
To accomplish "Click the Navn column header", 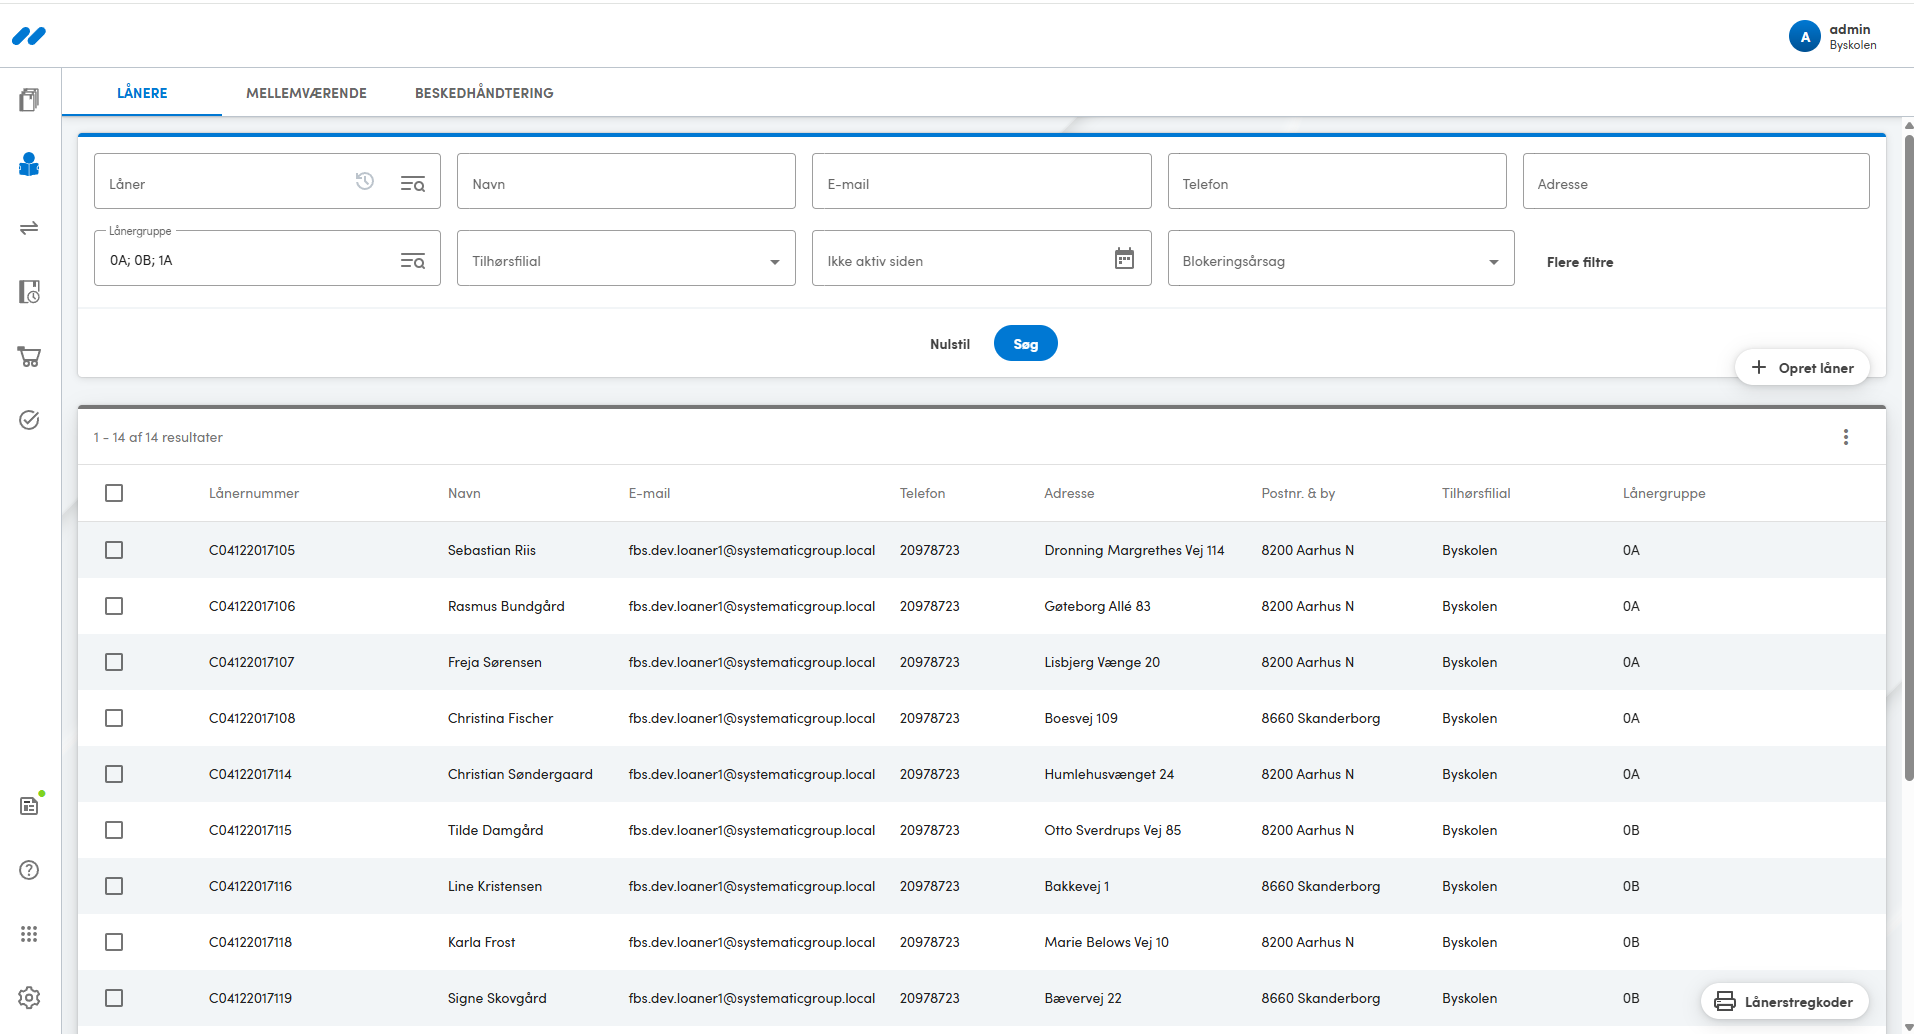I will [x=464, y=493].
